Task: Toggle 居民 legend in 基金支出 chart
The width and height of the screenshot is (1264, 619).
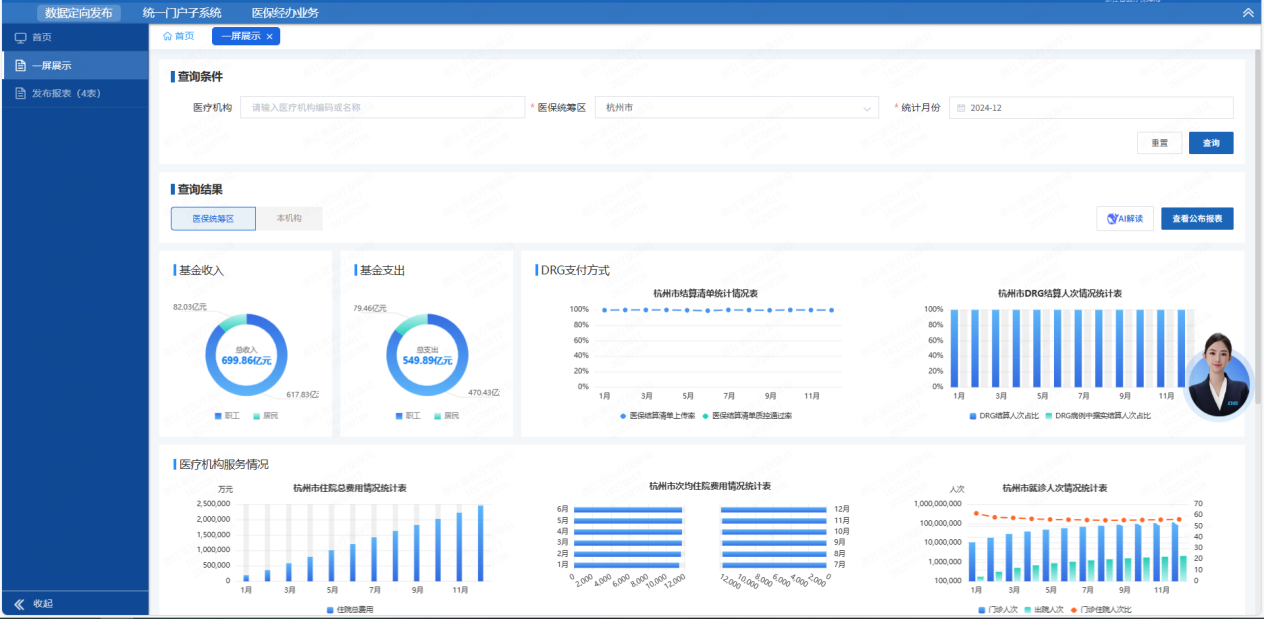Action: pyautogui.click(x=447, y=415)
